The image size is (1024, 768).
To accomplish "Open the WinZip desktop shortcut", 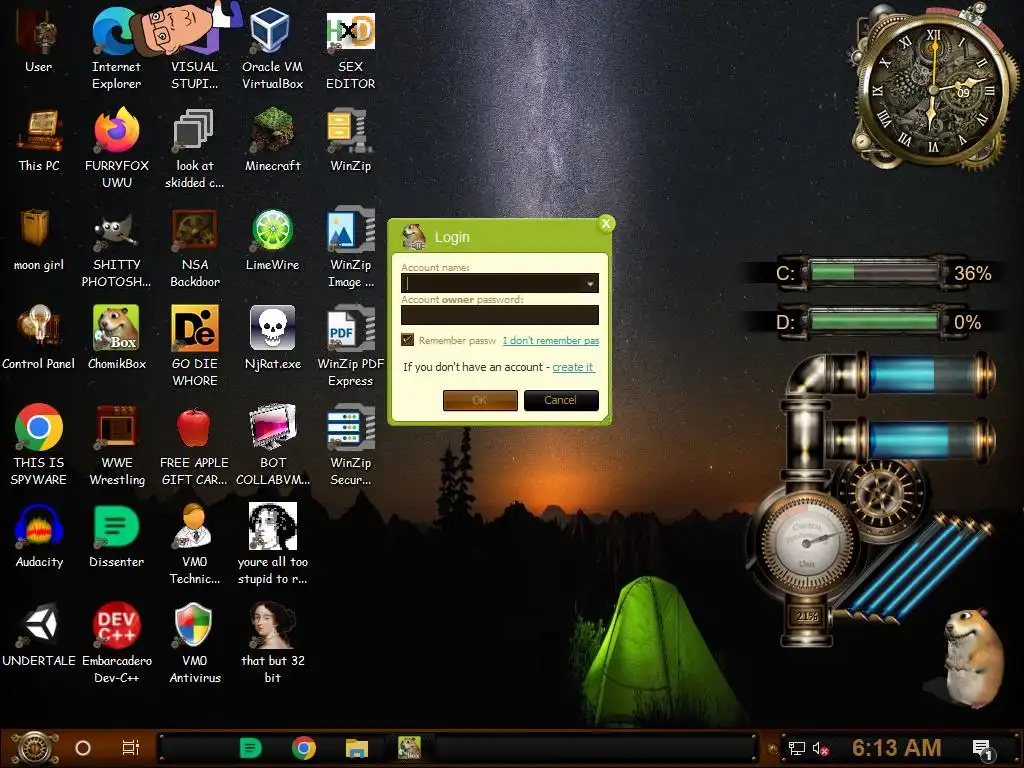I will (x=351, y=140).
